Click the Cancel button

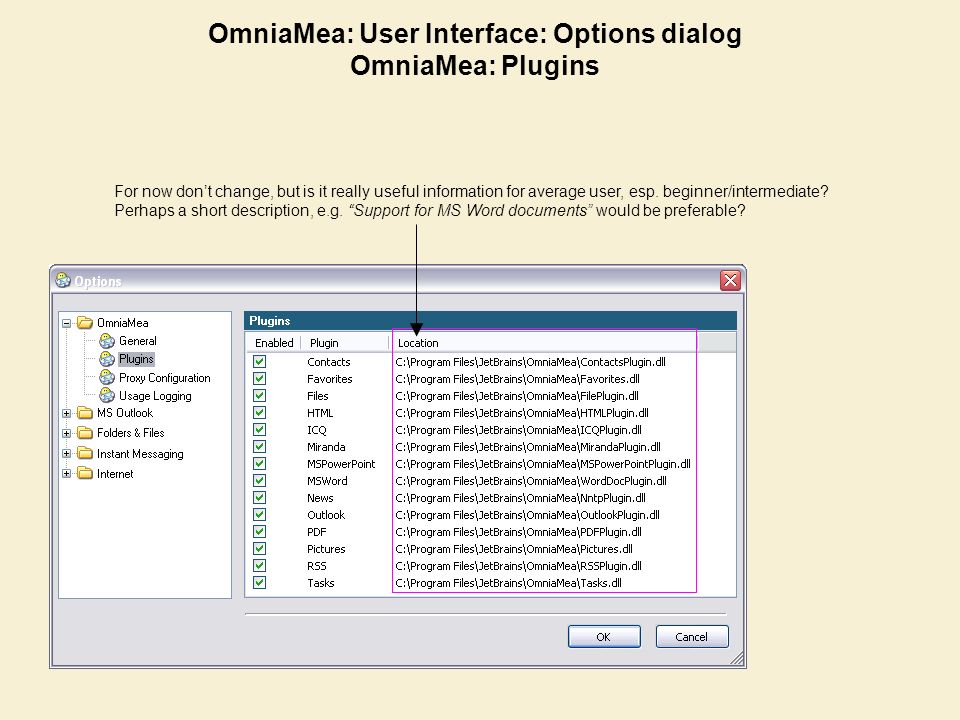coord(692,637)
